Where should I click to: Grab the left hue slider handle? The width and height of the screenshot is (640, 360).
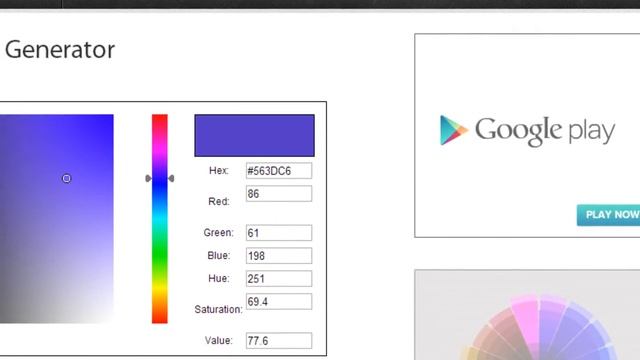point(148,178)
